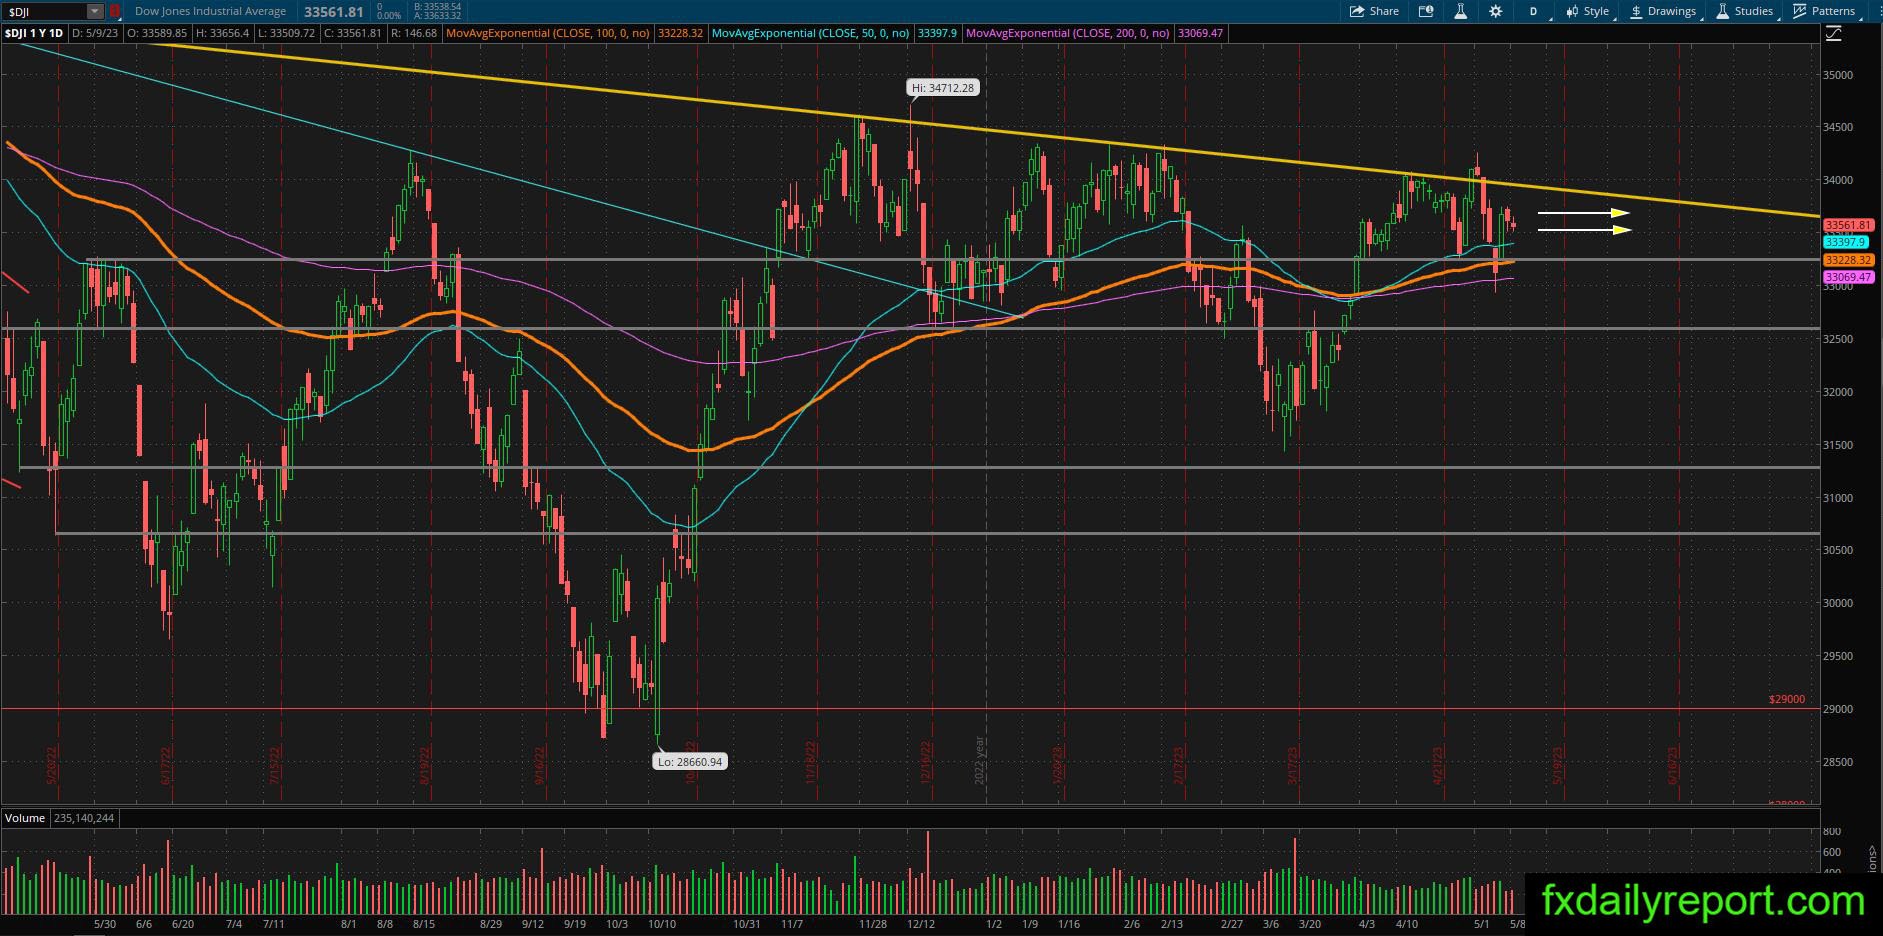Click the Drawings icon

tap(1636, 11)
